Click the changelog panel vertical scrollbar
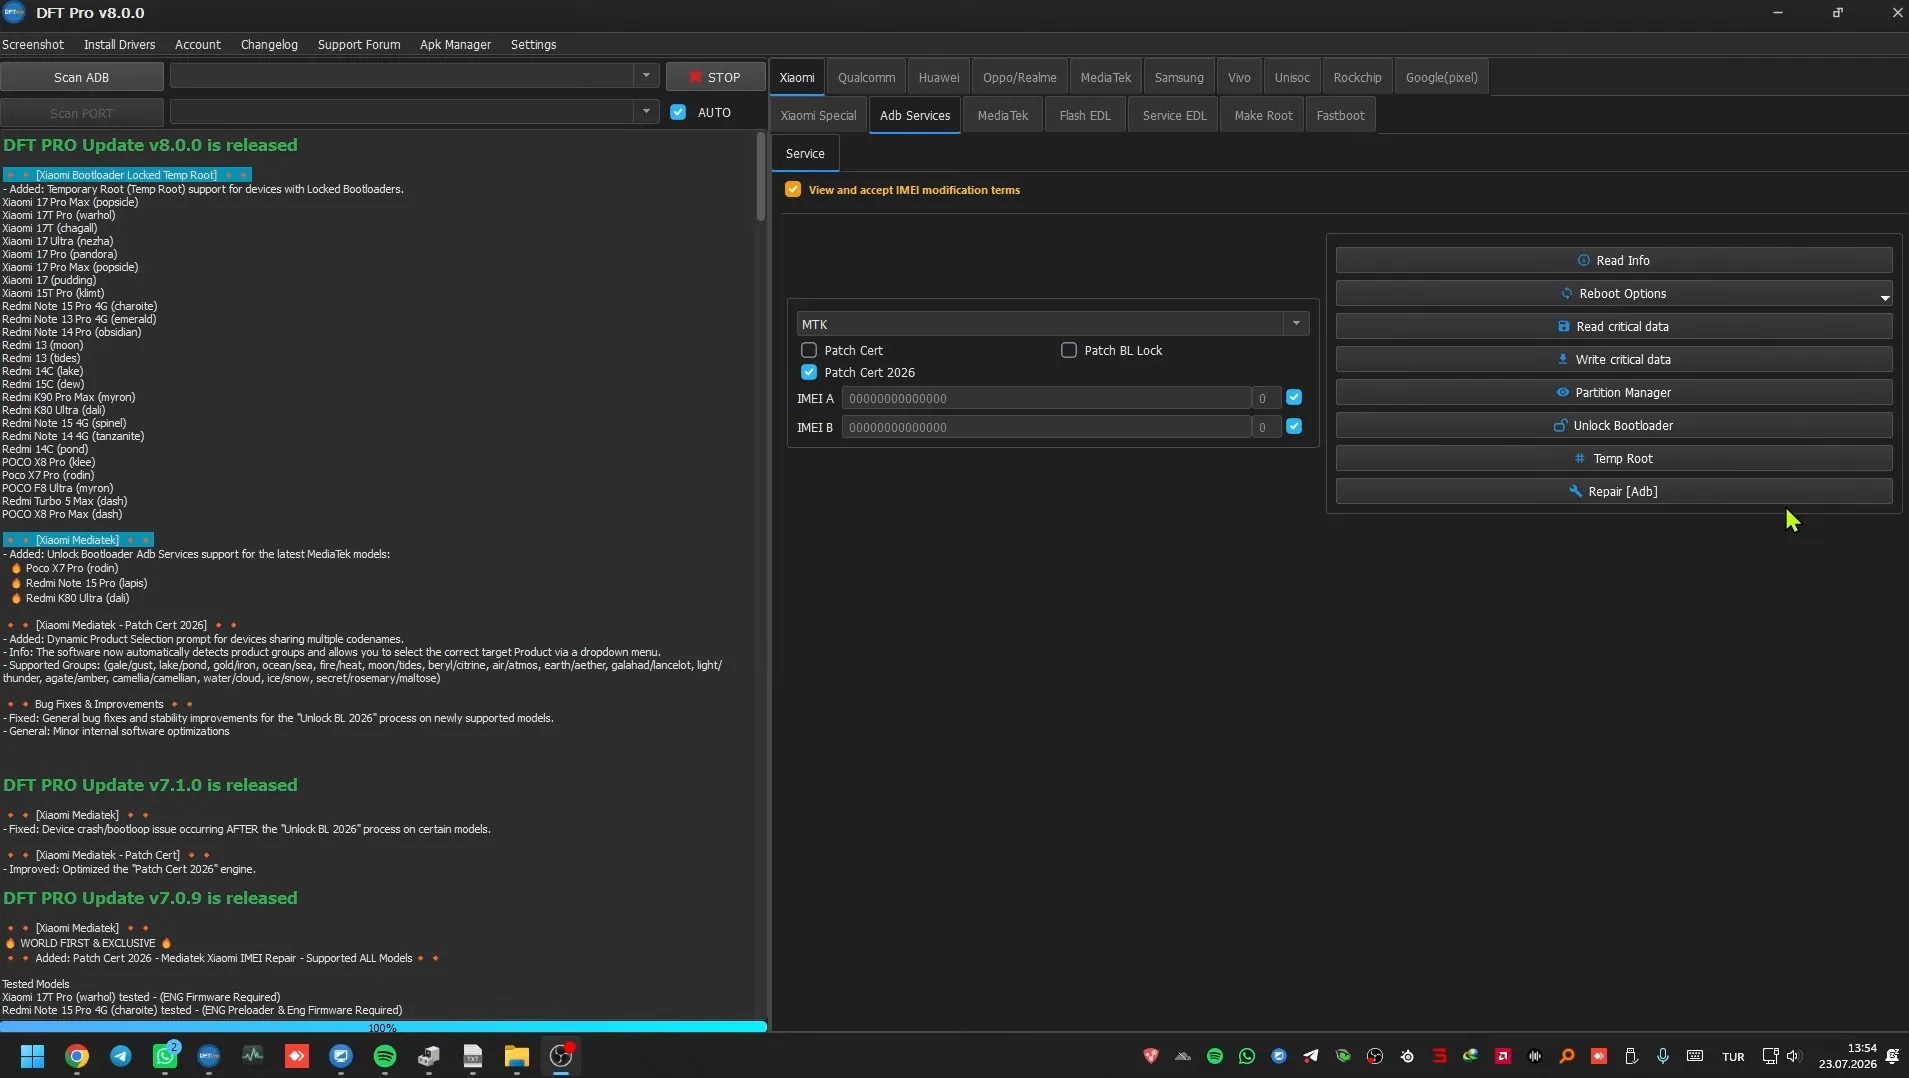 (x=761, y=176)
